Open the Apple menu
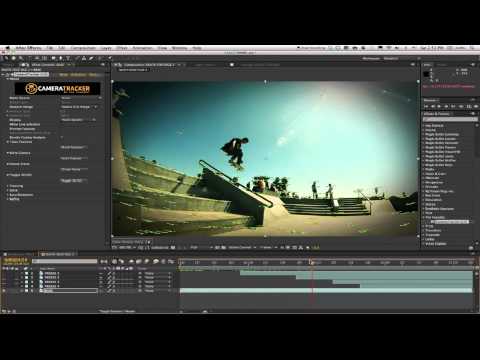This screenshot has height=360, width=480. click(7, 48)
